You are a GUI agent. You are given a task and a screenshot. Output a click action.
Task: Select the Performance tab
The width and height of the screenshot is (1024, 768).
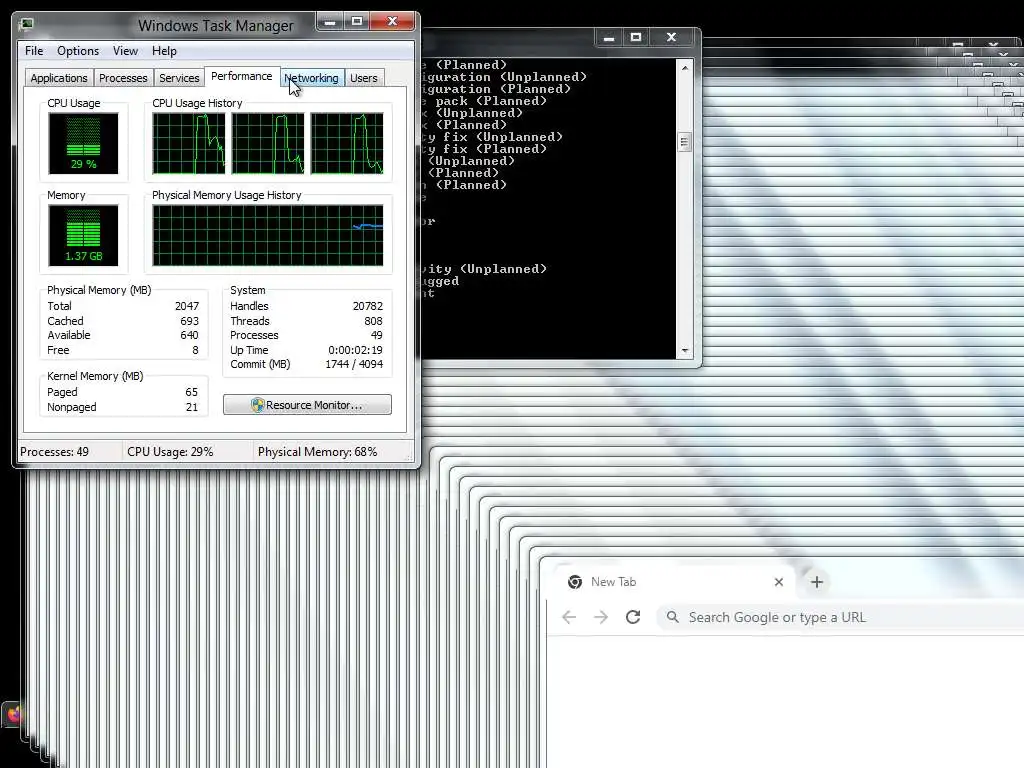click(242, 76)
